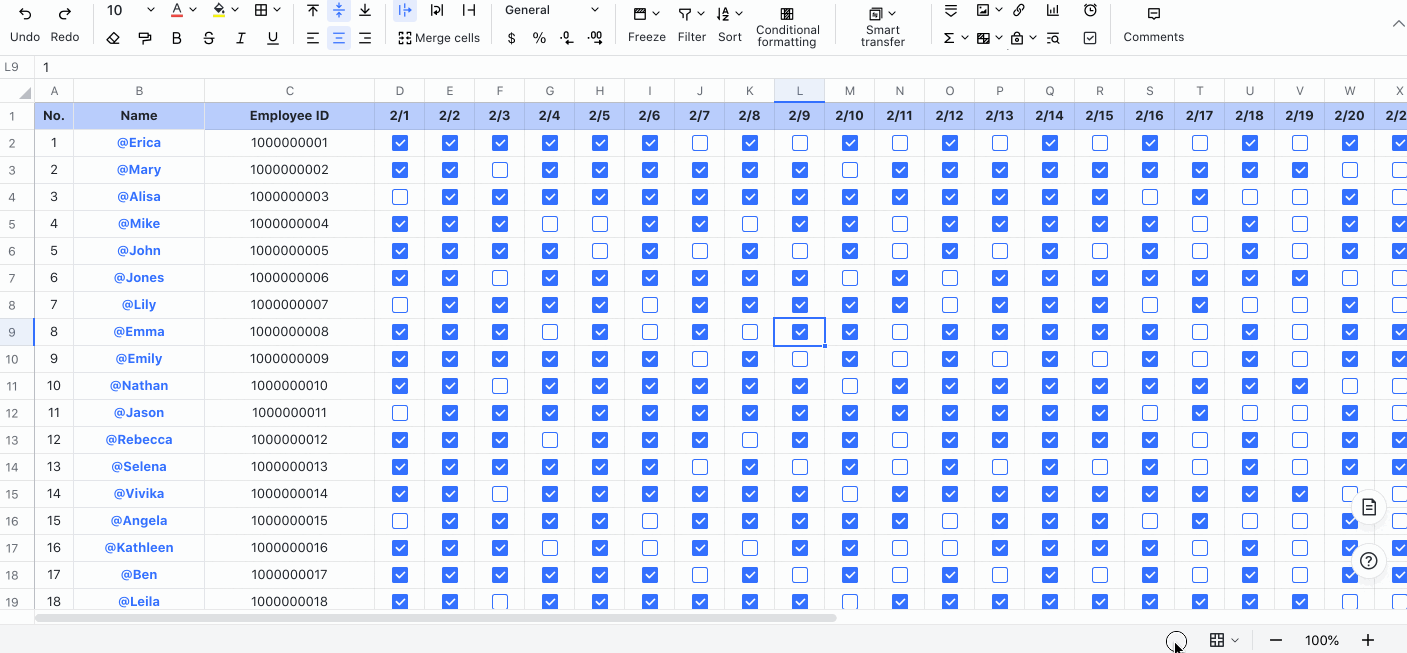Open the cell lock protection icon

1018,37
